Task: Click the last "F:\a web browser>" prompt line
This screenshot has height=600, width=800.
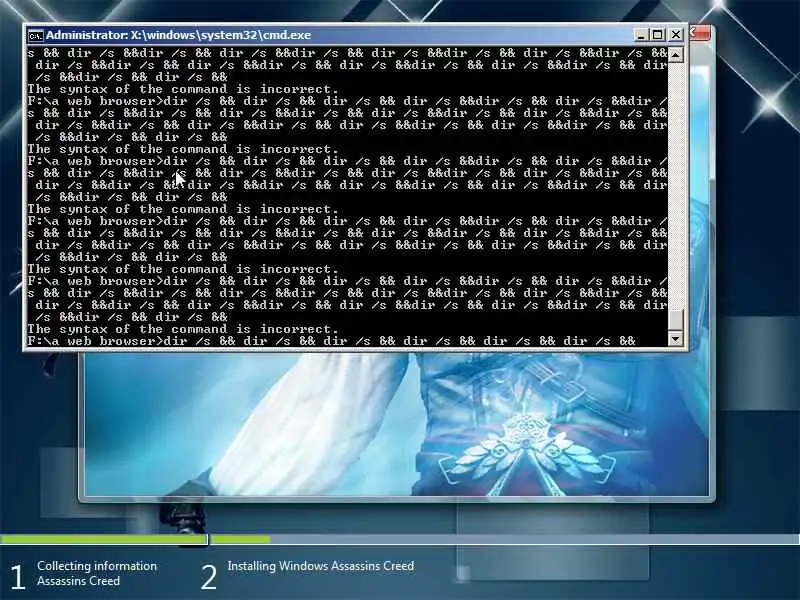Action: 332,341
